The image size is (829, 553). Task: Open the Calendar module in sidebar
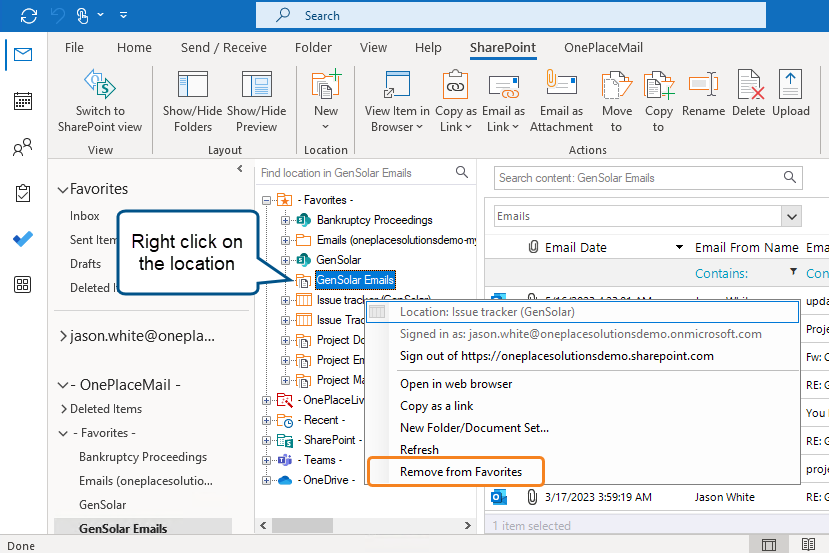pyautogui.click(x=23, y=101)
